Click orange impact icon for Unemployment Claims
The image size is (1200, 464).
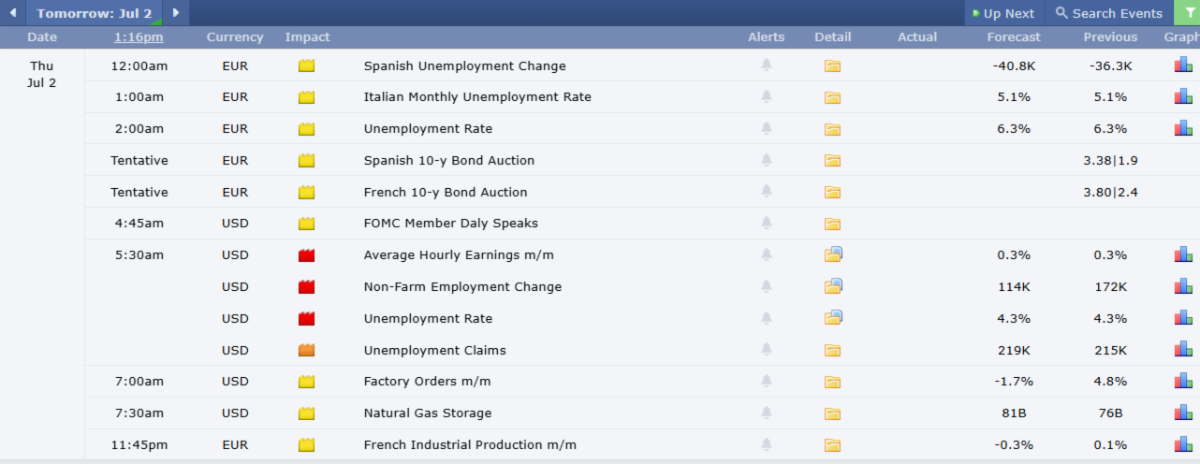point(307,350)
